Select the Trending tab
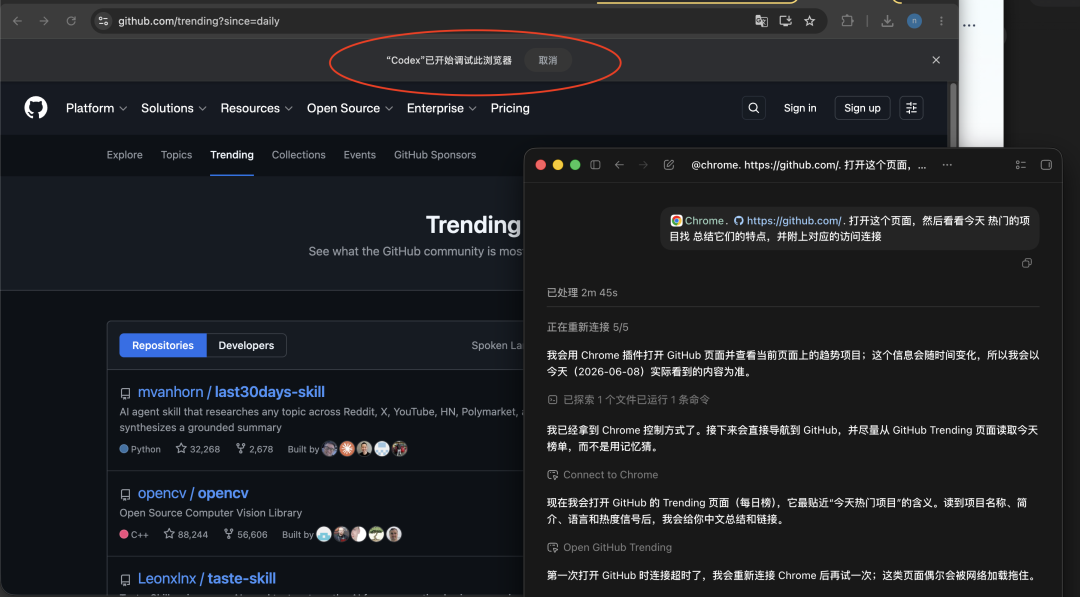The height and width of the screenshot is (597, 1080). [232, 155]
